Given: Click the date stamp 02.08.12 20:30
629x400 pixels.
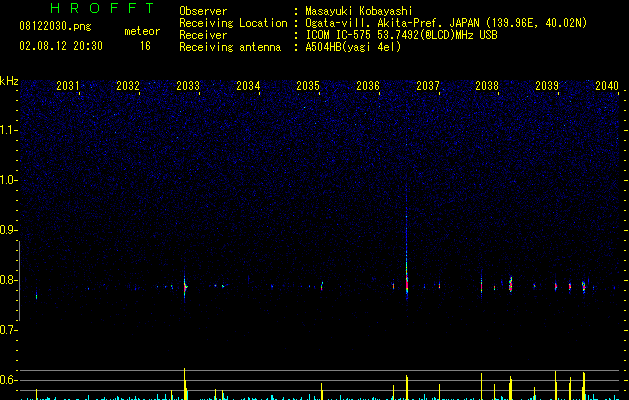Looking at the screenshot, I should pyautogui.click(x=61, y=46).
